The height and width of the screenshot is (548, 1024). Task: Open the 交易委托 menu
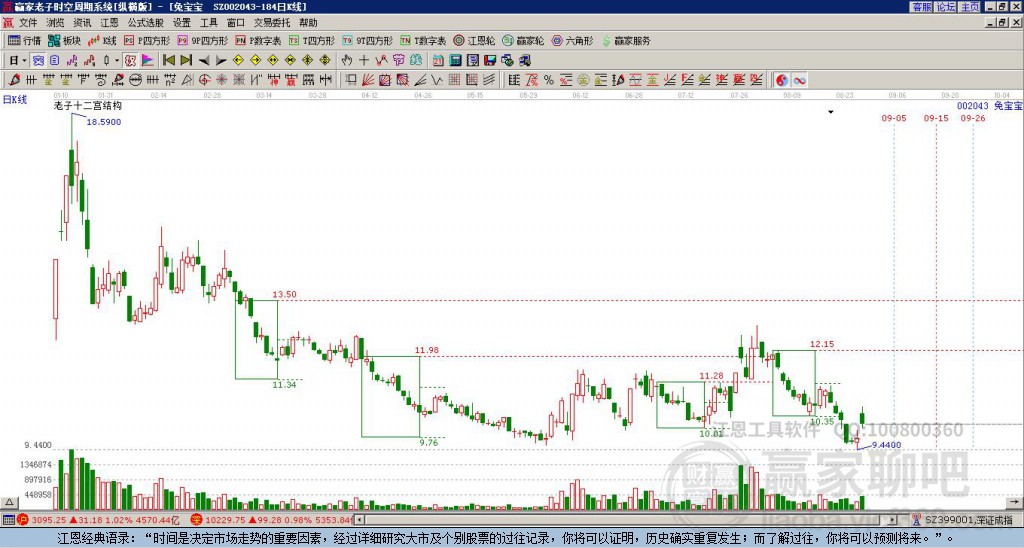click(x=272, y=23)
